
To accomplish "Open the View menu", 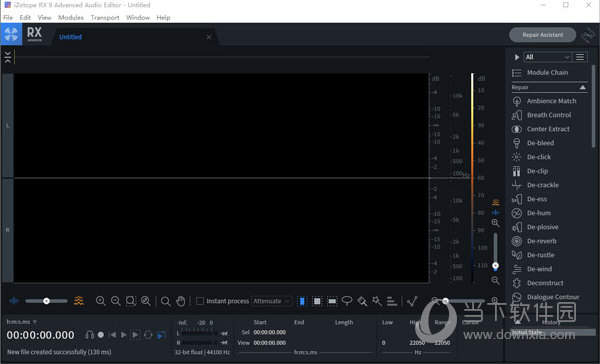I will click(x=44, y=18).
